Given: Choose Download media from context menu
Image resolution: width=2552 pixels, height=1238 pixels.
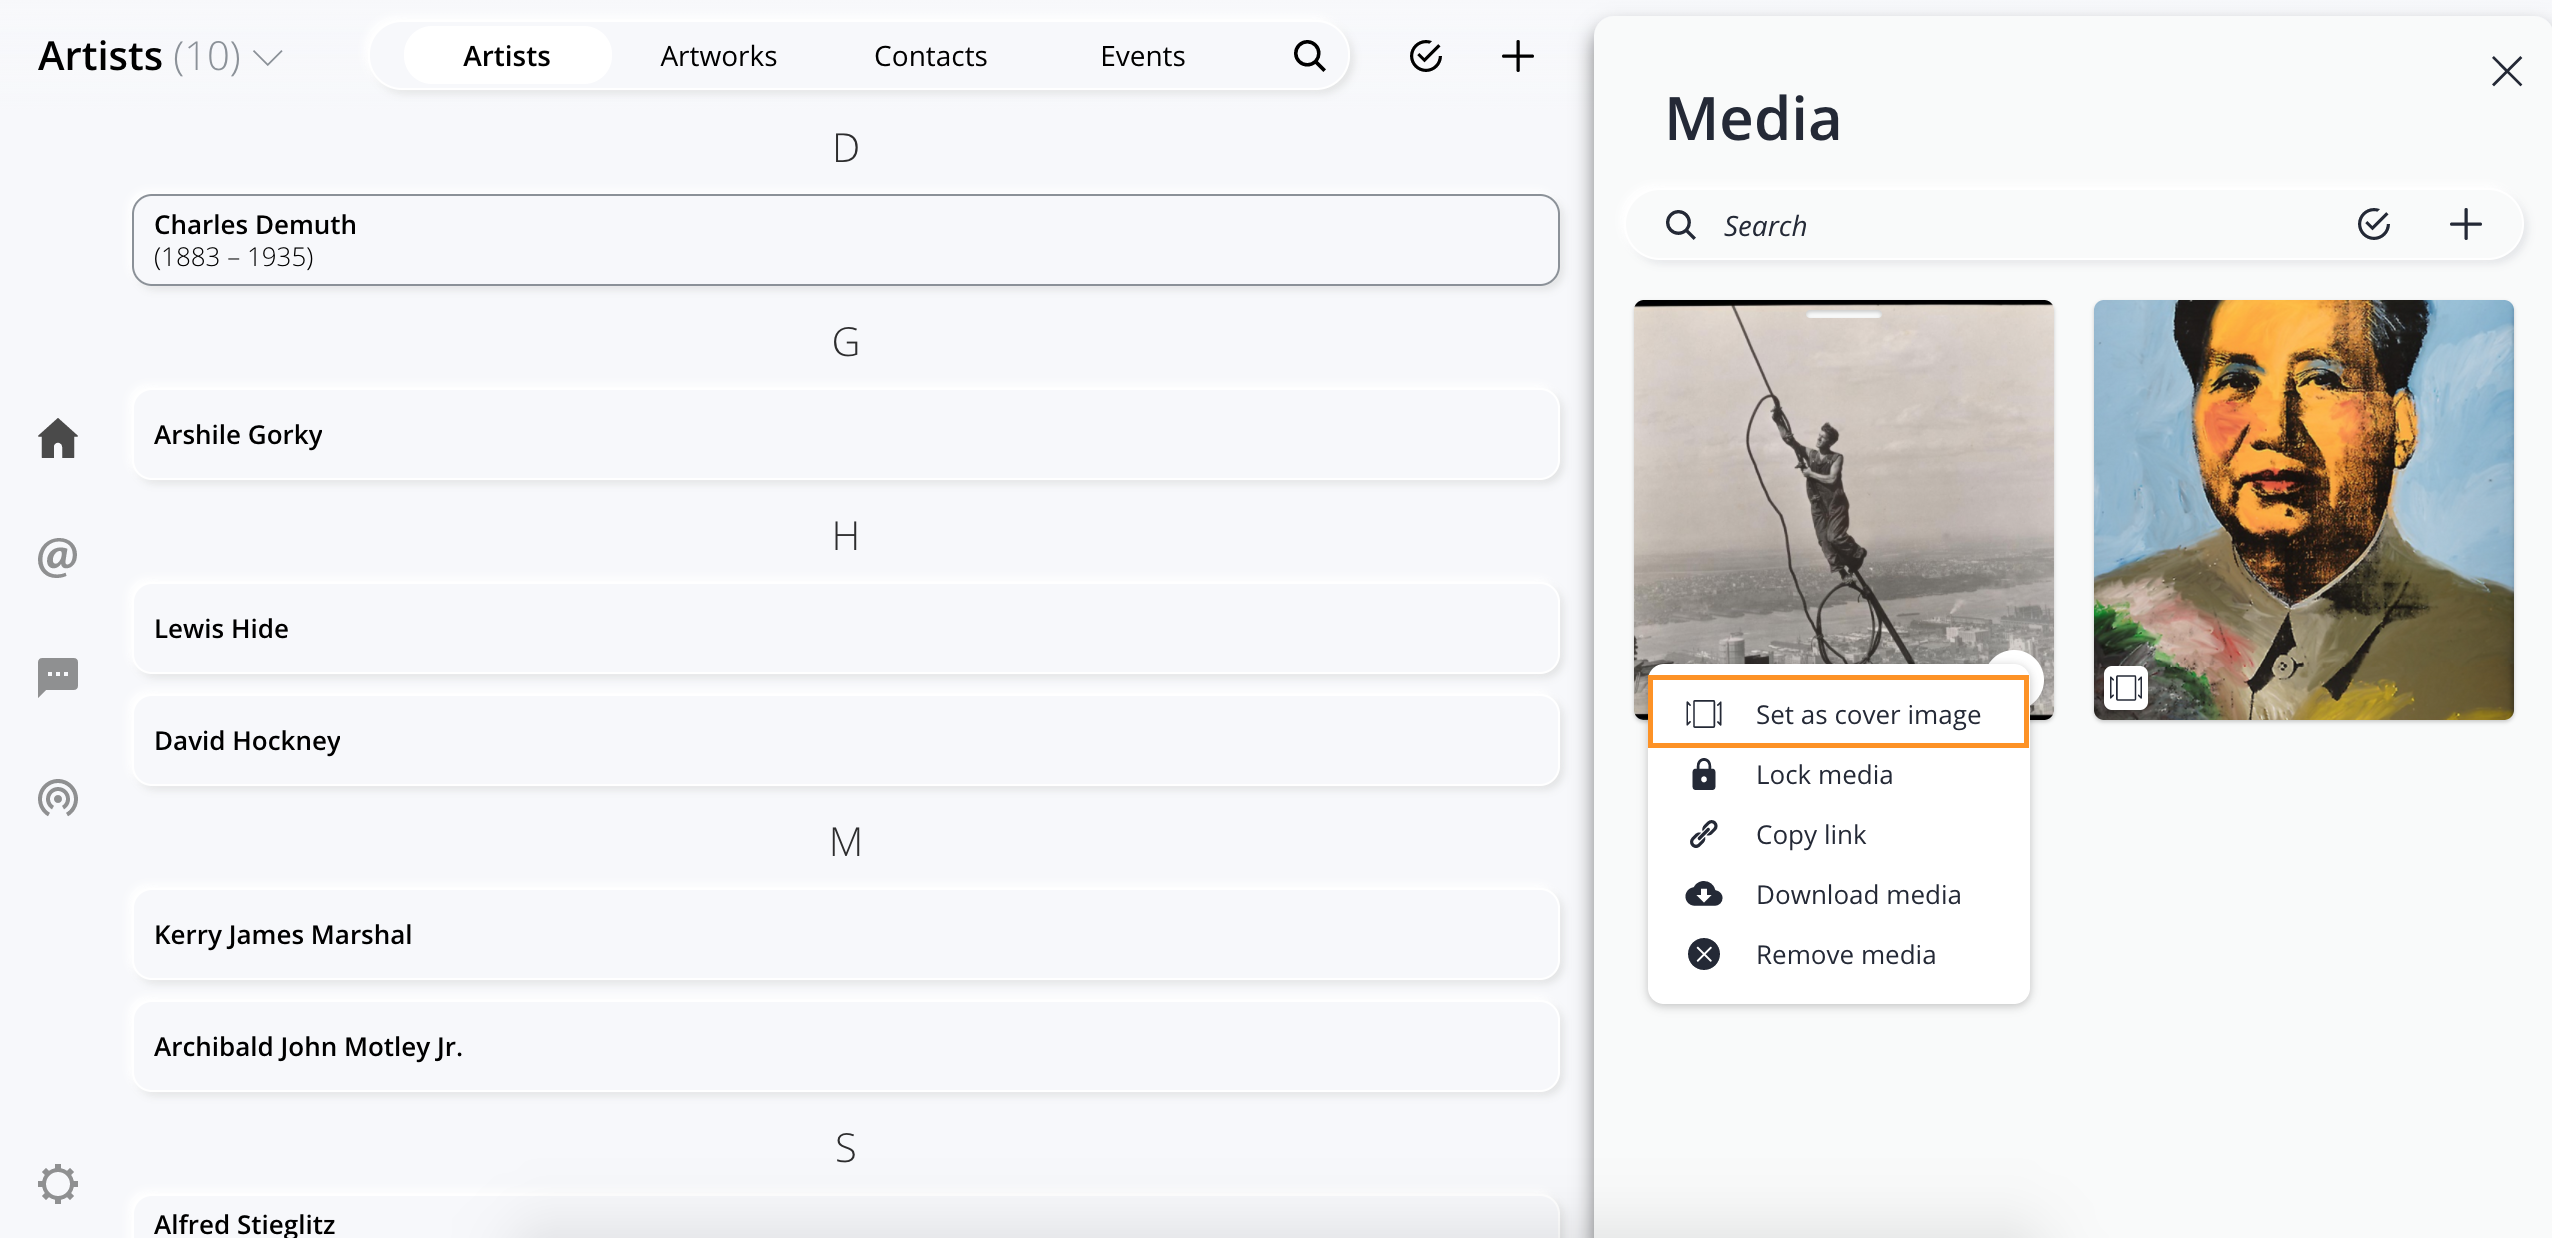Looking at the screenshot, I should 1838,895.
